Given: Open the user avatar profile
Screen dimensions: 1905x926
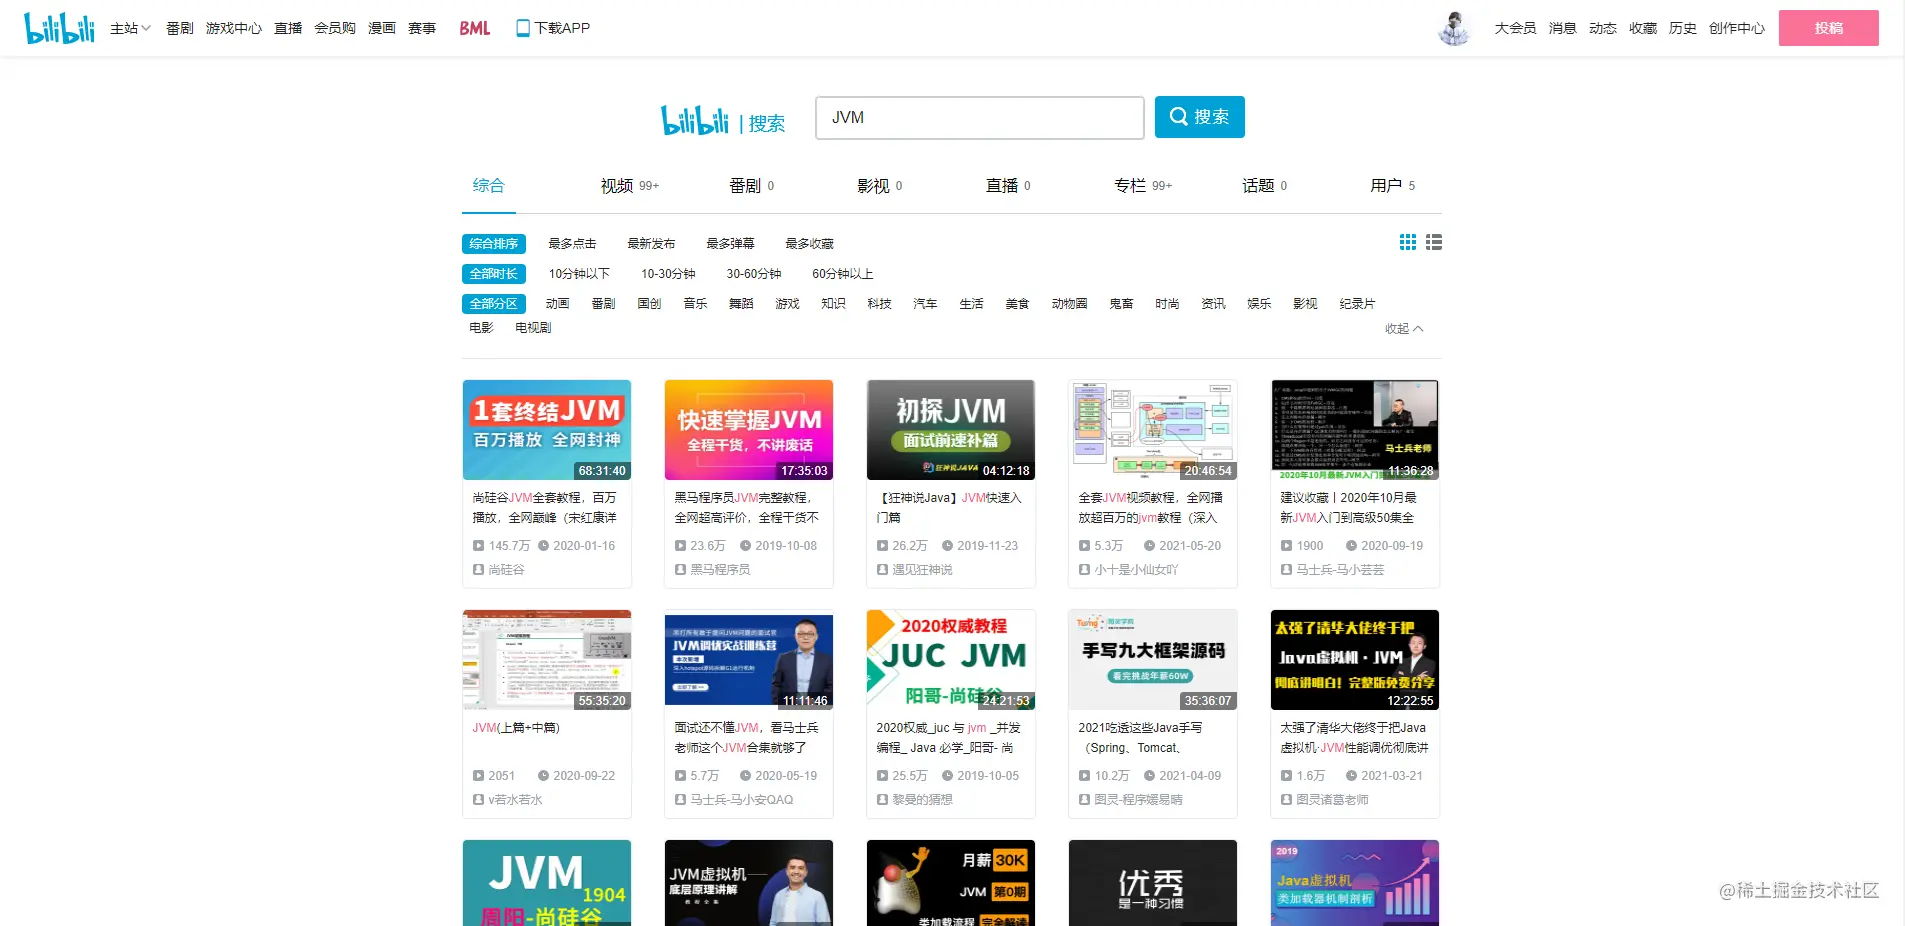Looking at the screenshot, I should 1455,28.
